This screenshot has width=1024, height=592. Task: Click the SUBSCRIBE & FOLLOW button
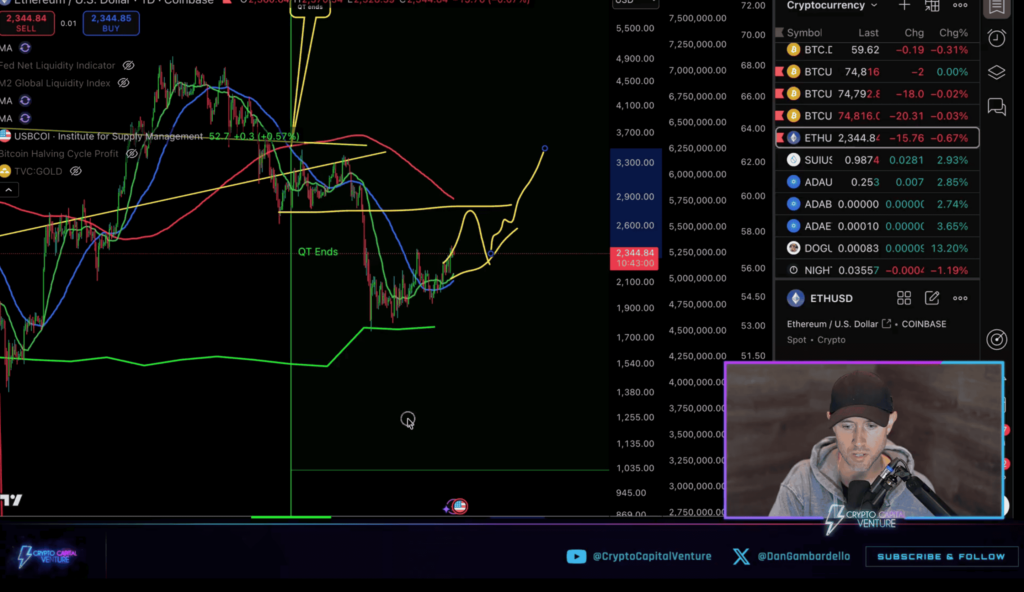(x=941, y=557)
